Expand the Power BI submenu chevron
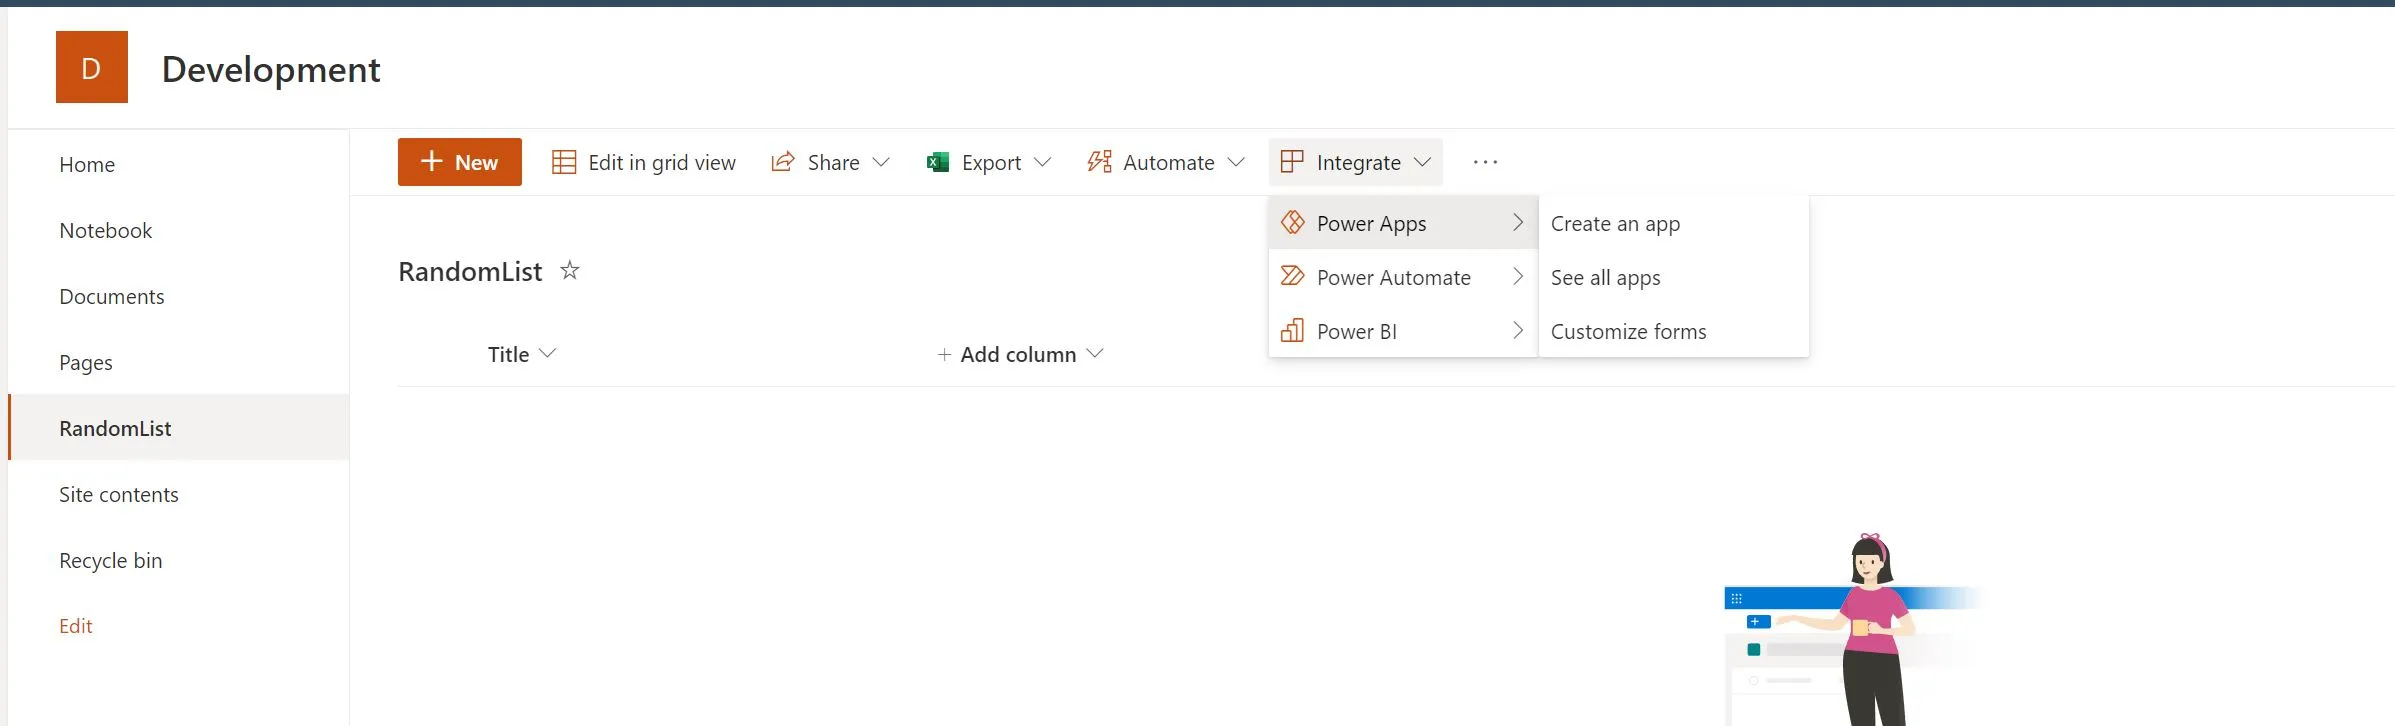Viewport: 2395px width, 726px height. (x=1517, y=330)
